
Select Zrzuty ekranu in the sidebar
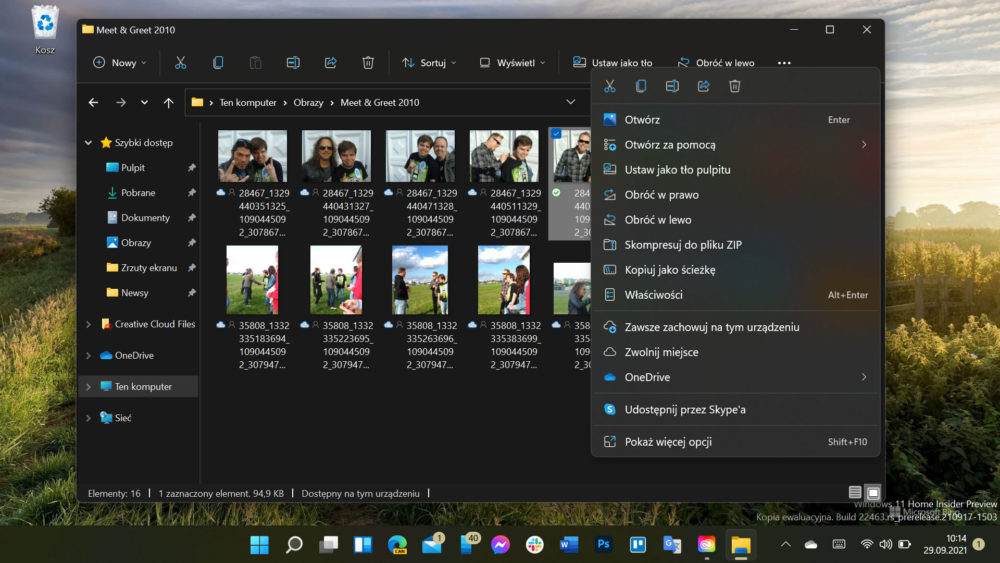click(x=140, y=268)
